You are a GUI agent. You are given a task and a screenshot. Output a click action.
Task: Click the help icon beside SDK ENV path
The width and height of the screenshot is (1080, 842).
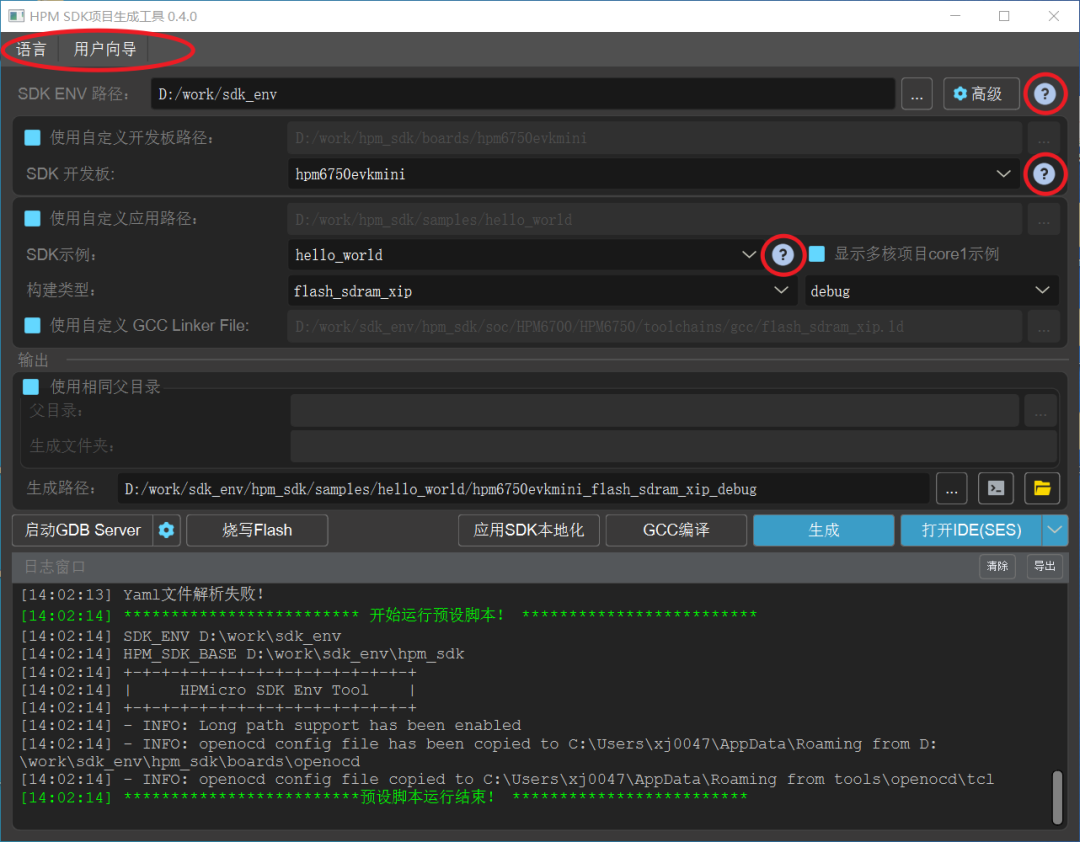pyautogui.click(x=1045, y=94)
